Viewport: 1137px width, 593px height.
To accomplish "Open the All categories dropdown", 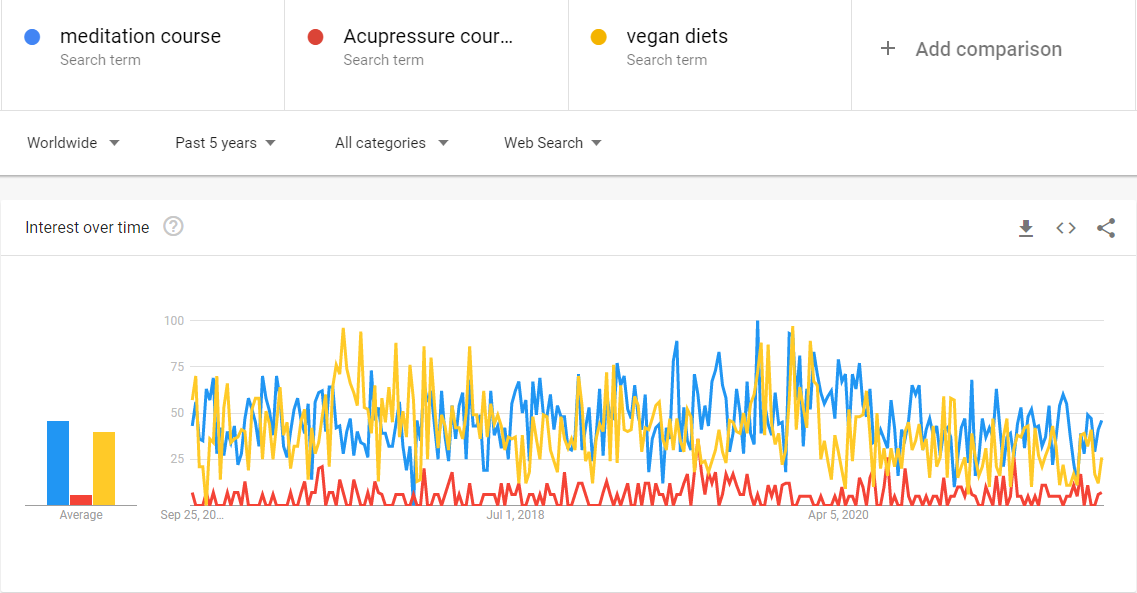I will (391, 143).
